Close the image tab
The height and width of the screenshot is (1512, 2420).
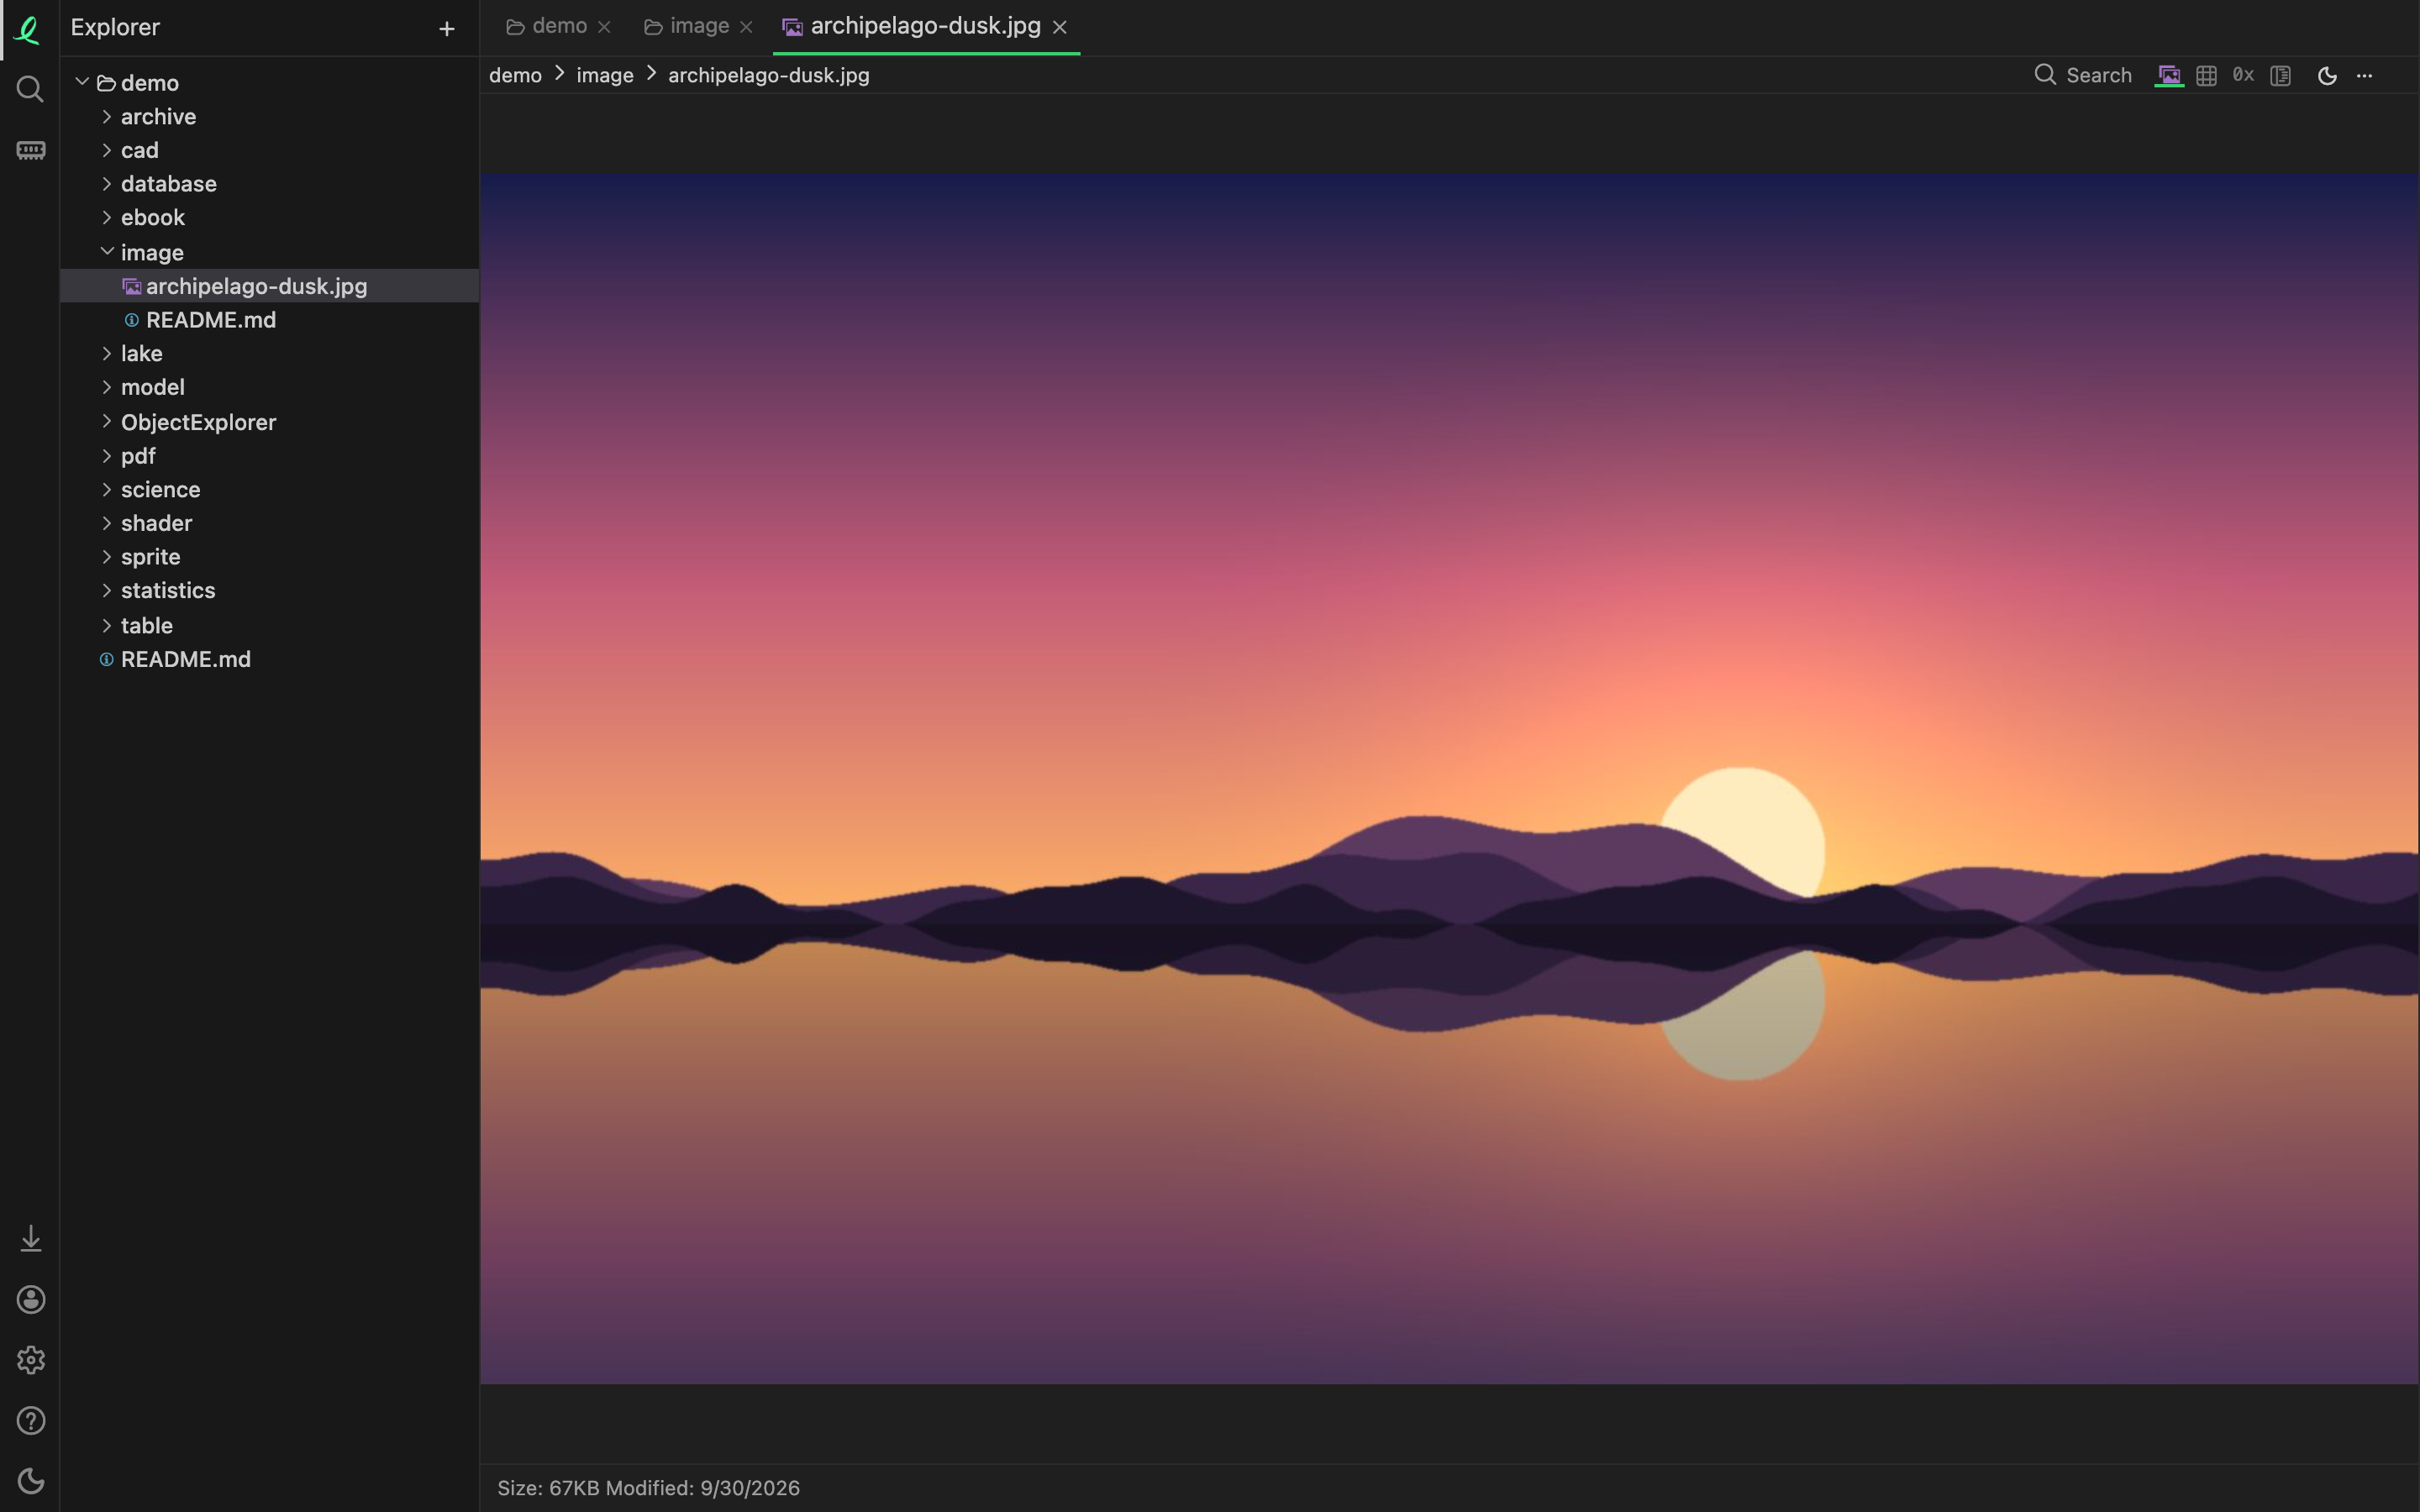[x=746, y=27]
